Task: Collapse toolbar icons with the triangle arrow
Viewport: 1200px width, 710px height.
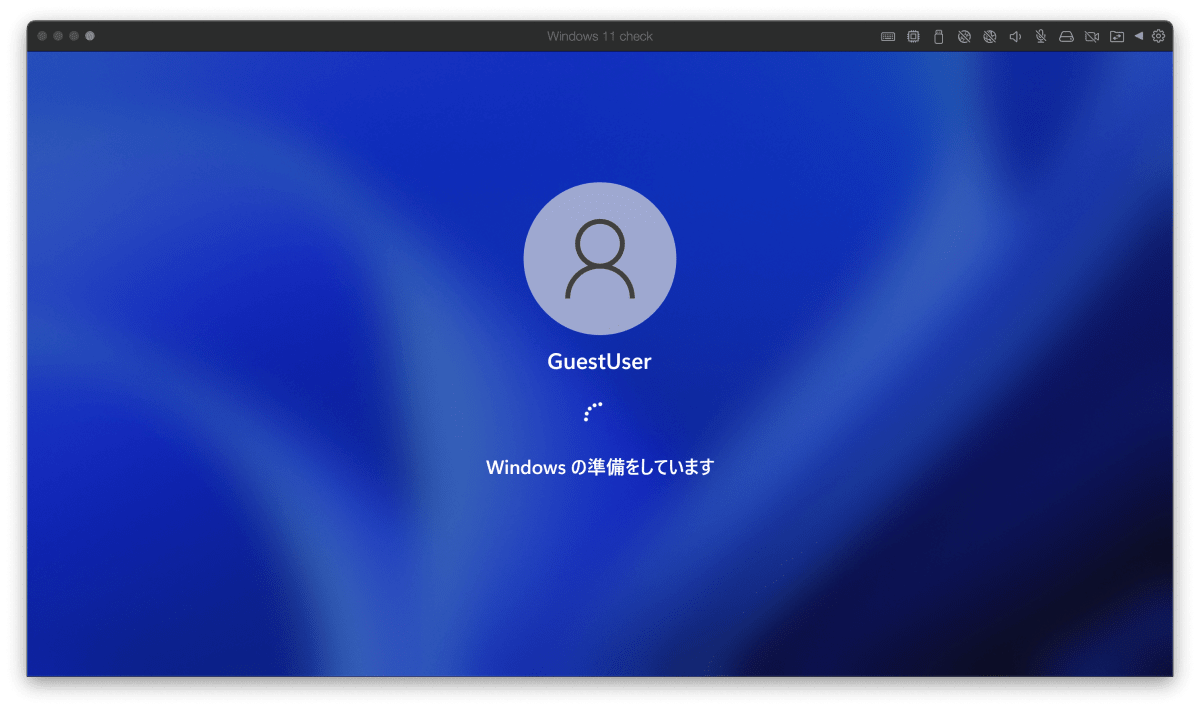Action: click(x=1139, y=36)
